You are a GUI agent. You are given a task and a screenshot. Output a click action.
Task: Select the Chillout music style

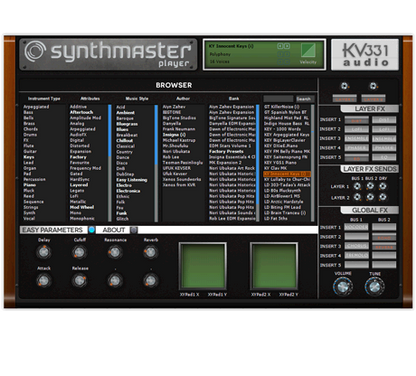125,140
